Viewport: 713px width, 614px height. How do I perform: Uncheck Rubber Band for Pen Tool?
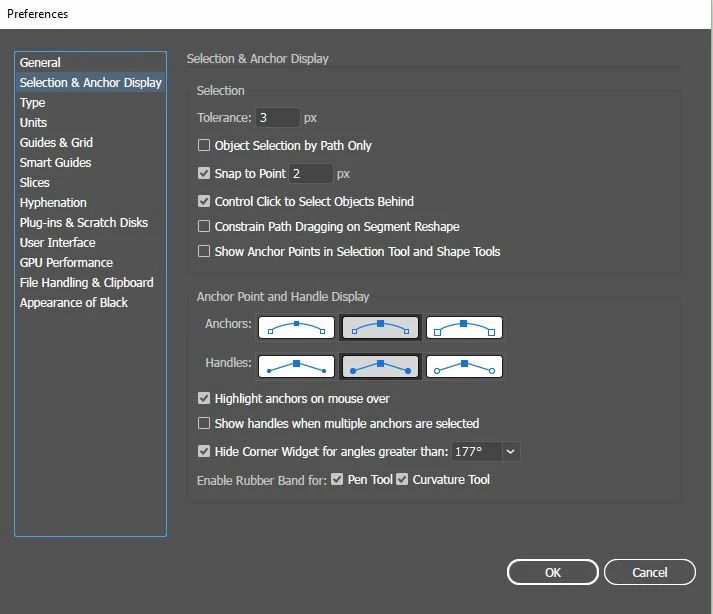(x=337, y=479)
